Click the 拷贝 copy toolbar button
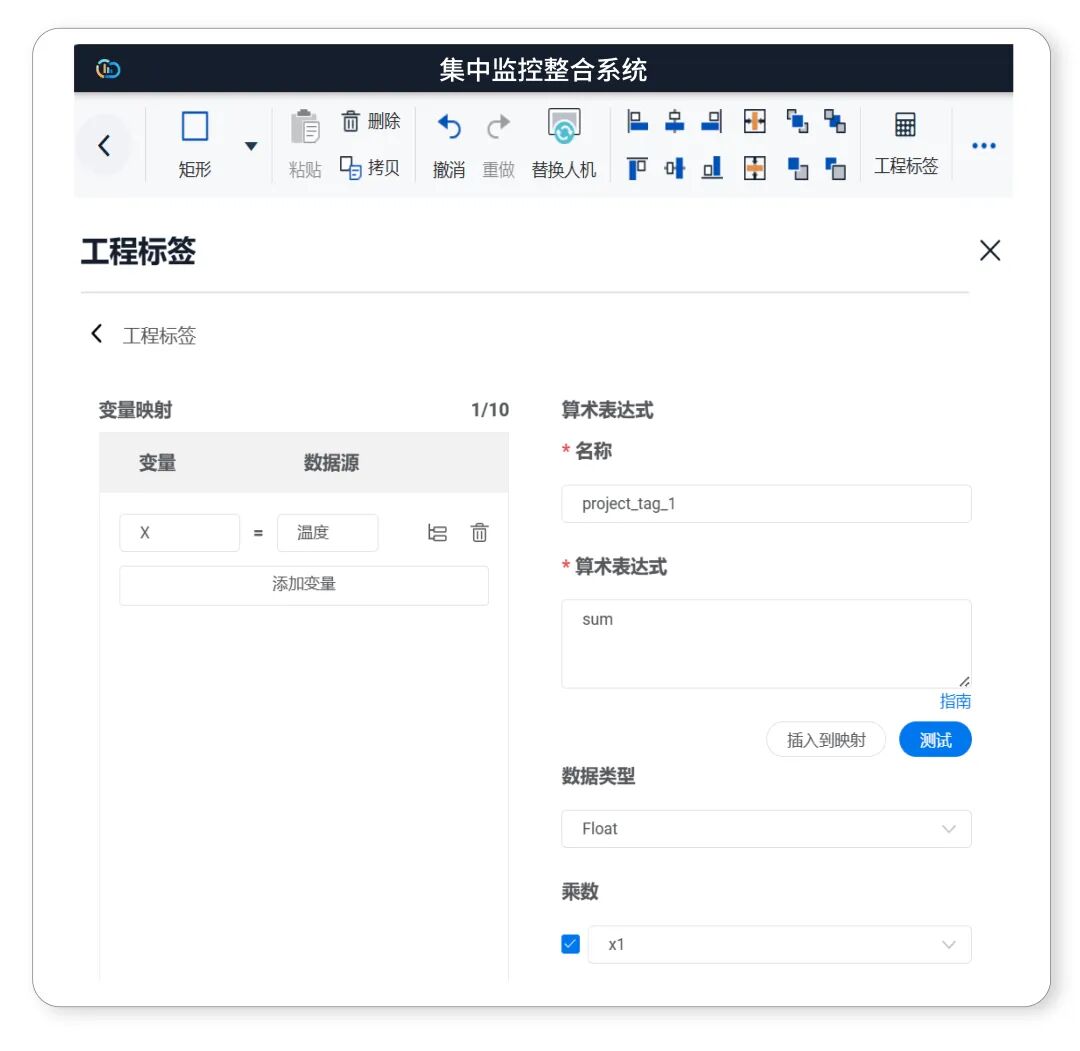 (370, 167)
